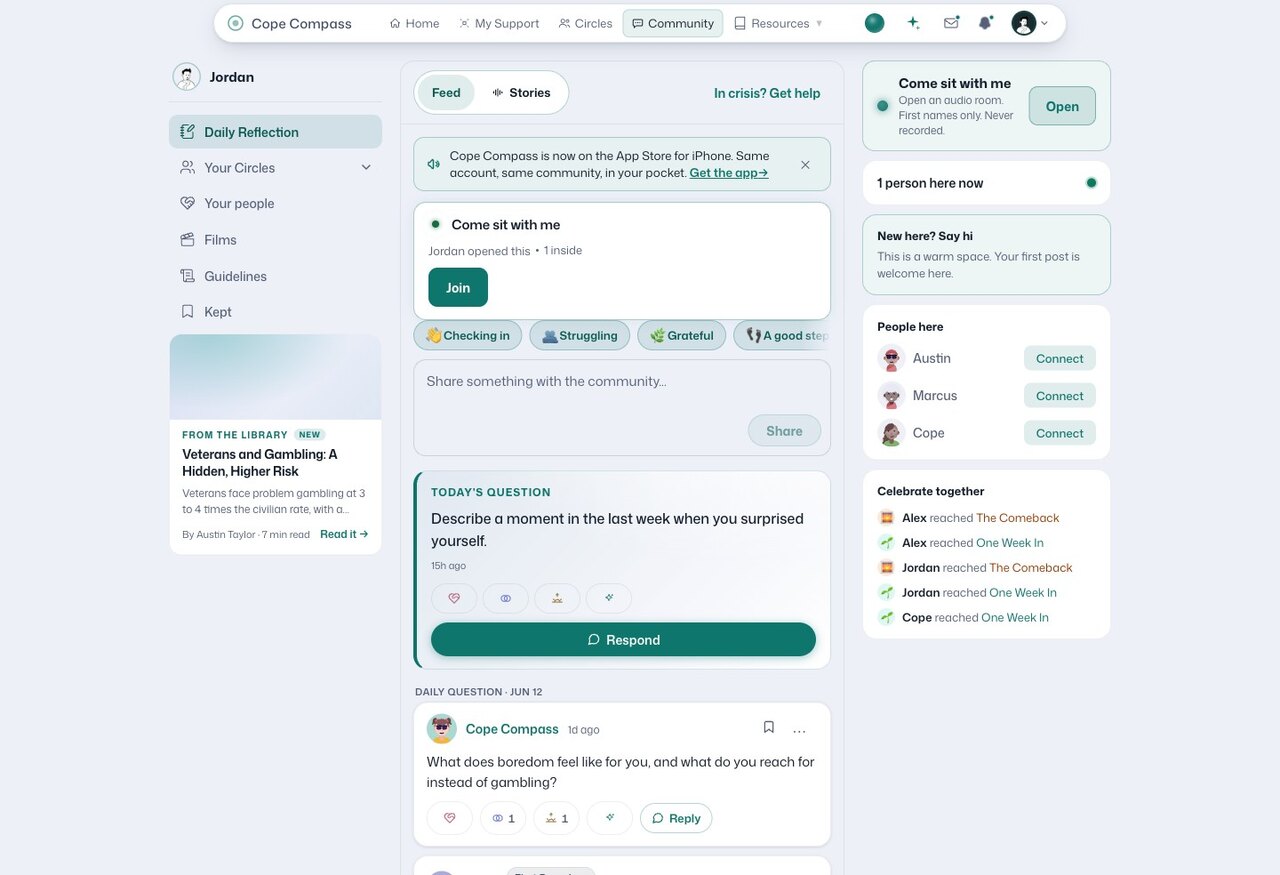Connect with Cope
The height and width of the screenshot is (875, 1280).
[1060, 433]
